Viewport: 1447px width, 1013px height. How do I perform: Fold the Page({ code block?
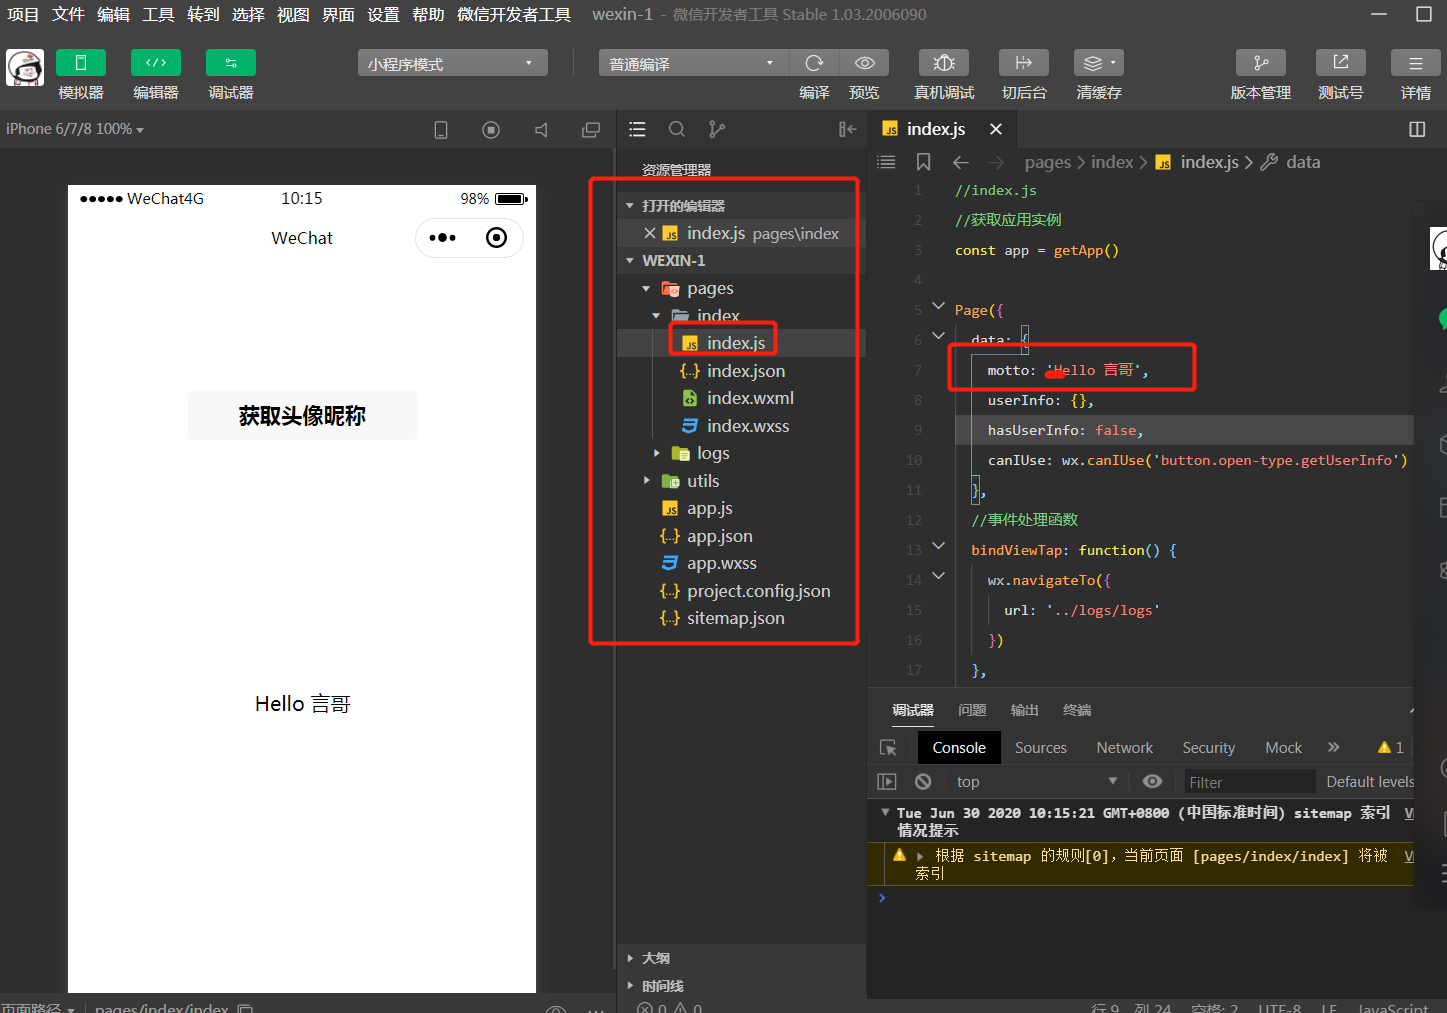pos(938,306)
